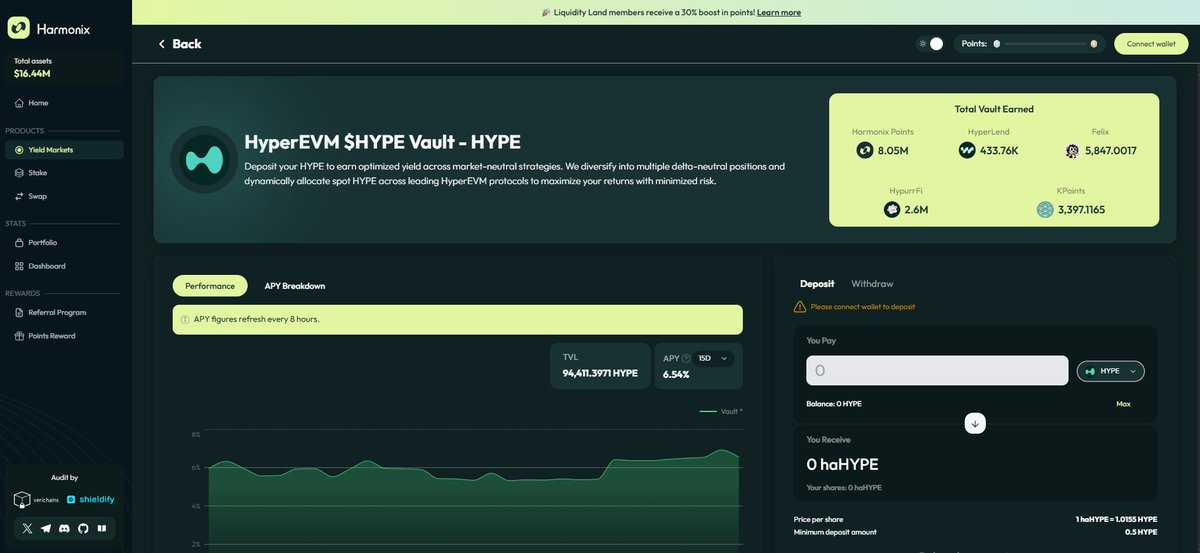The height and width of the screenshot is (553, 1200).
Task: Open the Shieldify audit logo
Action: [x=89, y=499]
